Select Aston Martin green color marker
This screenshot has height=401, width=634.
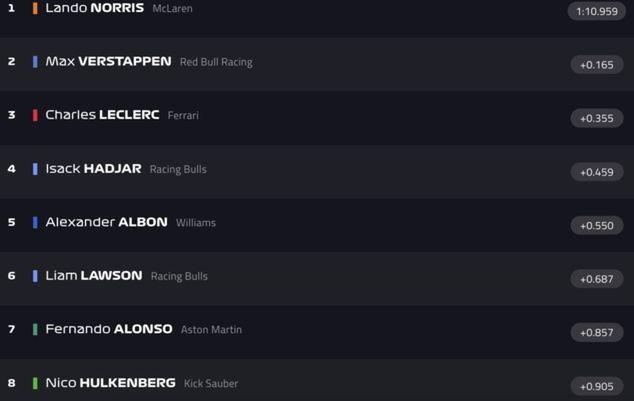(35, 329)
